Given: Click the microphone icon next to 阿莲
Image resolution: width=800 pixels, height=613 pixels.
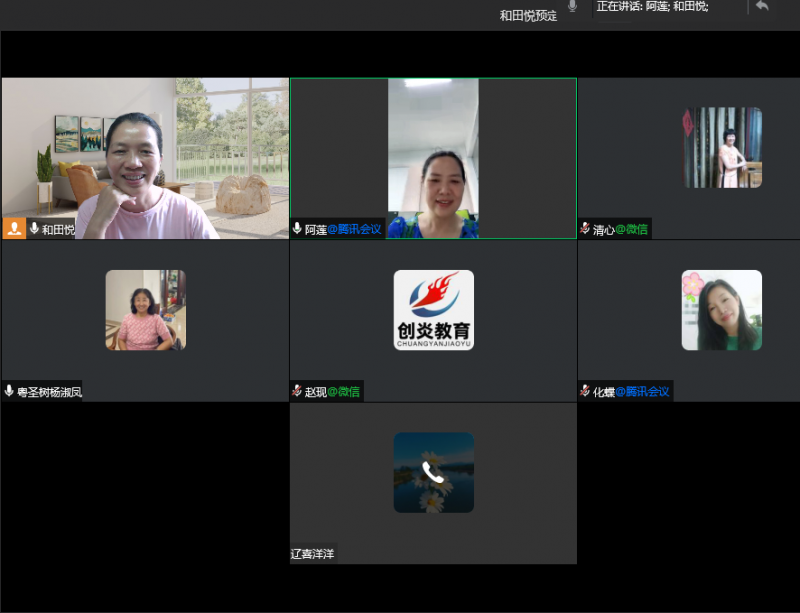Looking at the screenshot, I should point(297,229).
